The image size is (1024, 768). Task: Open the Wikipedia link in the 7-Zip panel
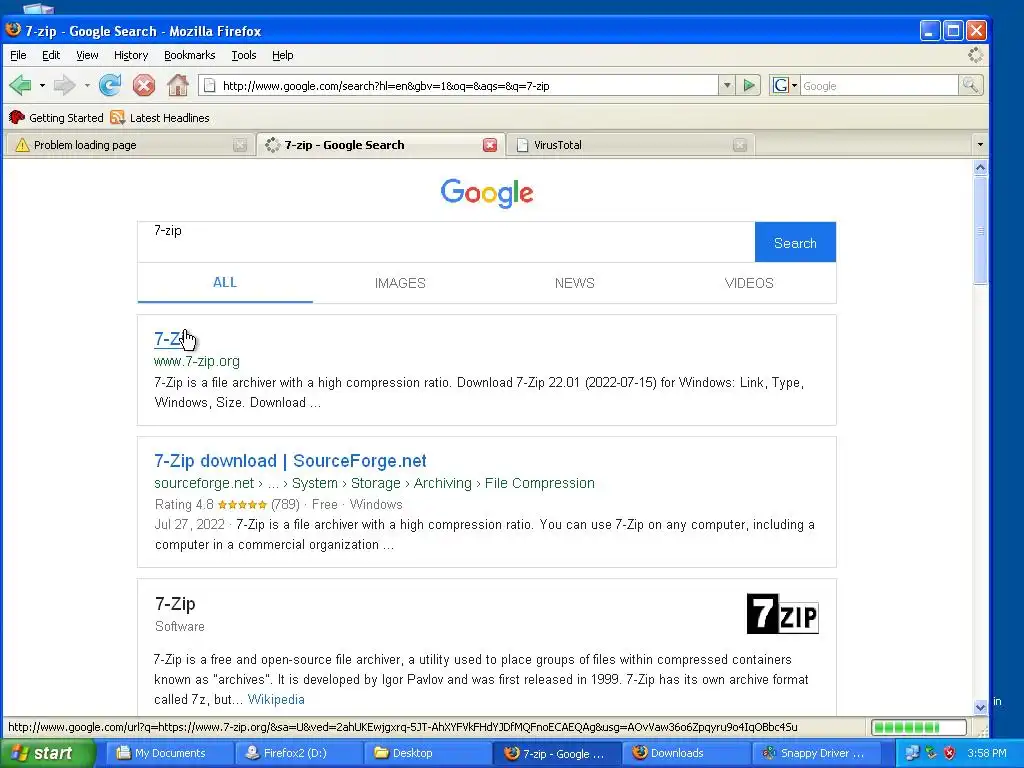pyautogui.click(x=276, y=699)
